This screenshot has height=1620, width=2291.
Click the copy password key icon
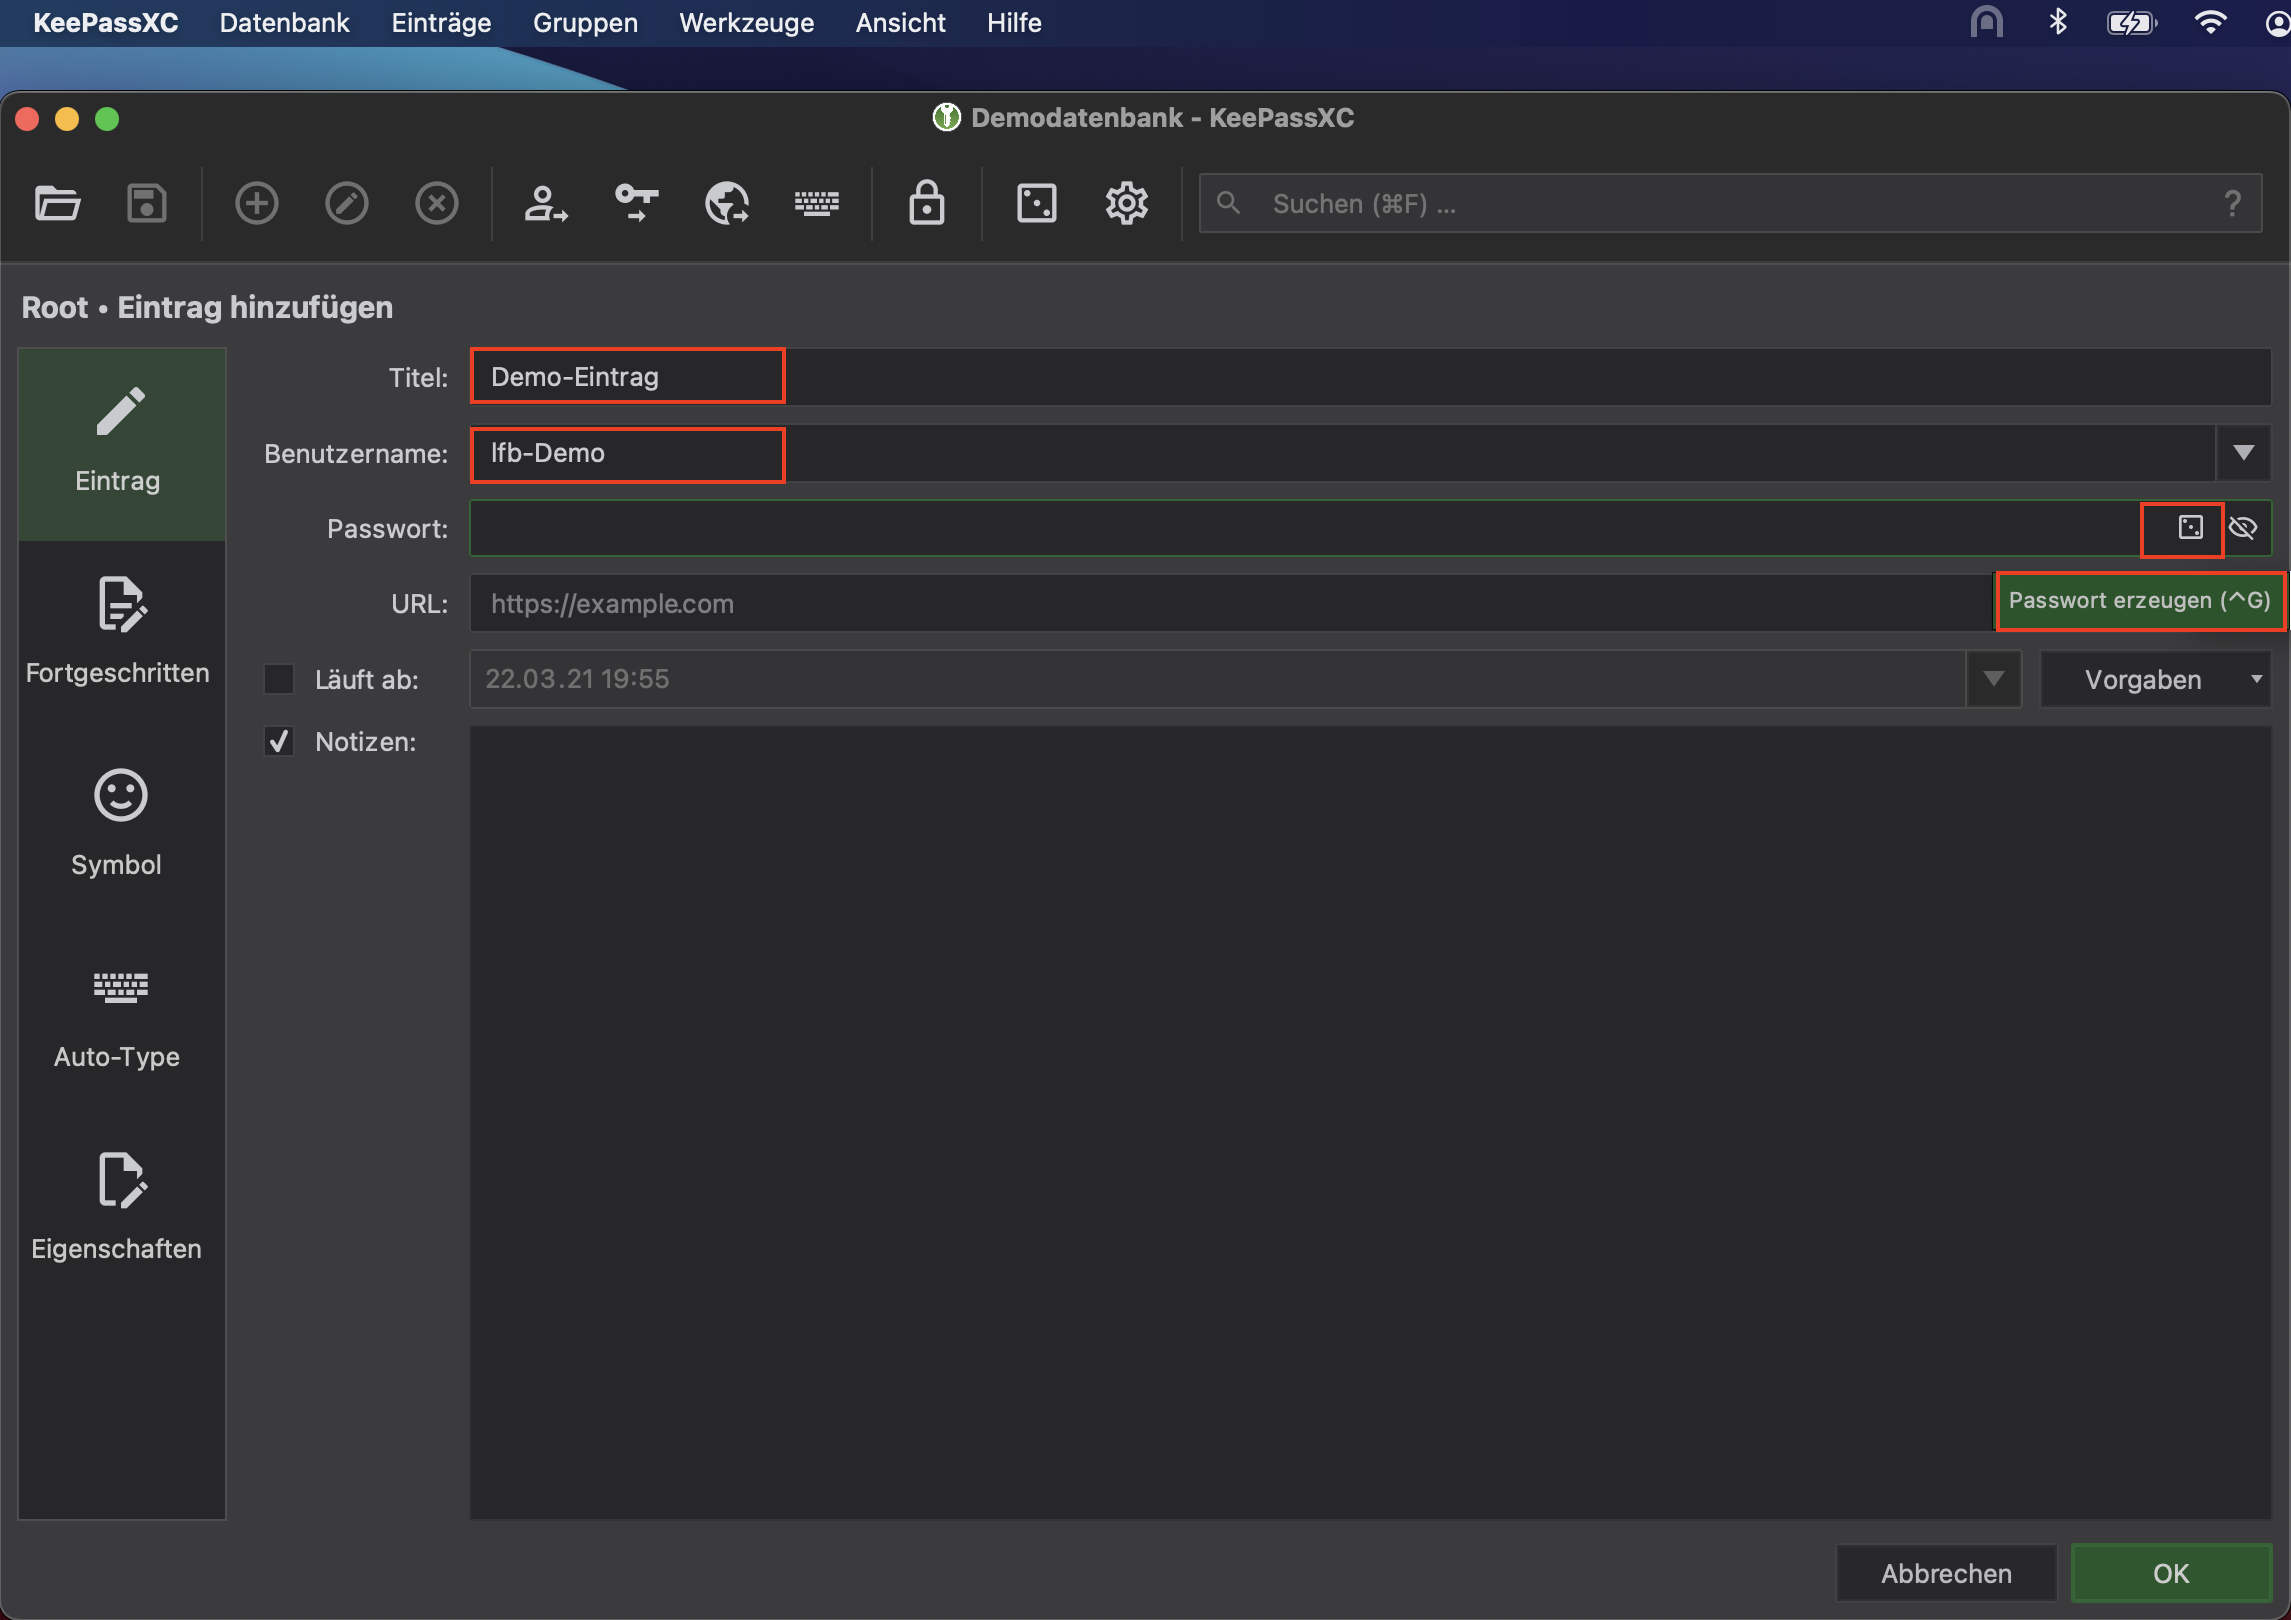click(x=636, y=204)
